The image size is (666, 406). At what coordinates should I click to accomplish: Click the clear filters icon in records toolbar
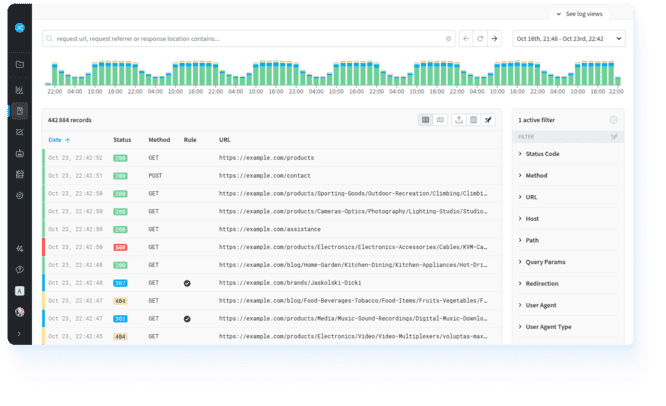[488, 120]
